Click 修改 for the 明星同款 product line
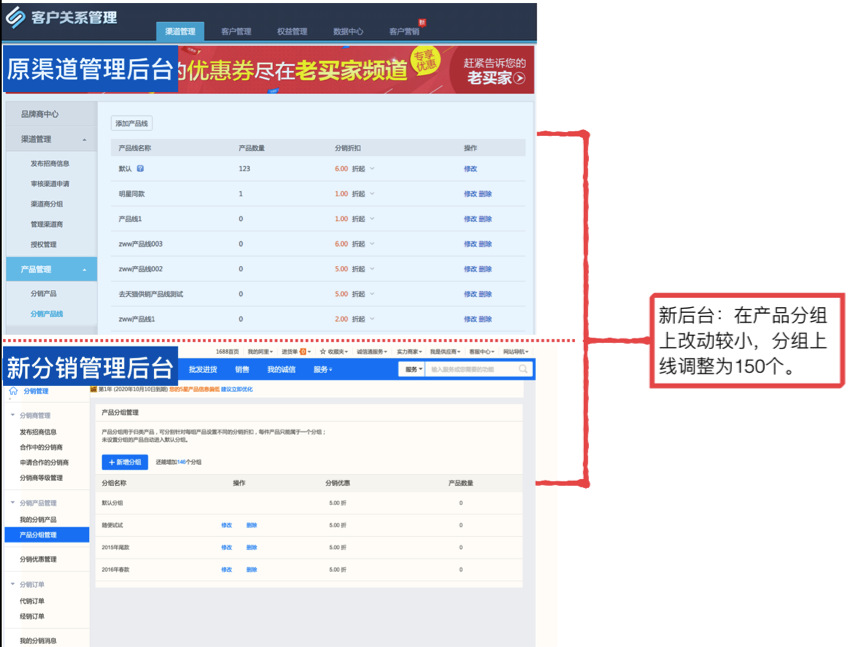The image size is (864, 647). tap(470, 194)
